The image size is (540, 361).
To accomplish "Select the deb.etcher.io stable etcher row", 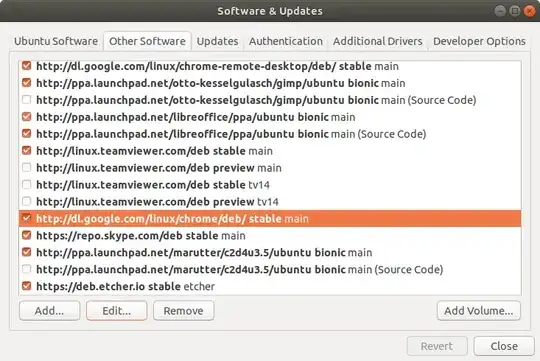I will [x=270, y=286].
